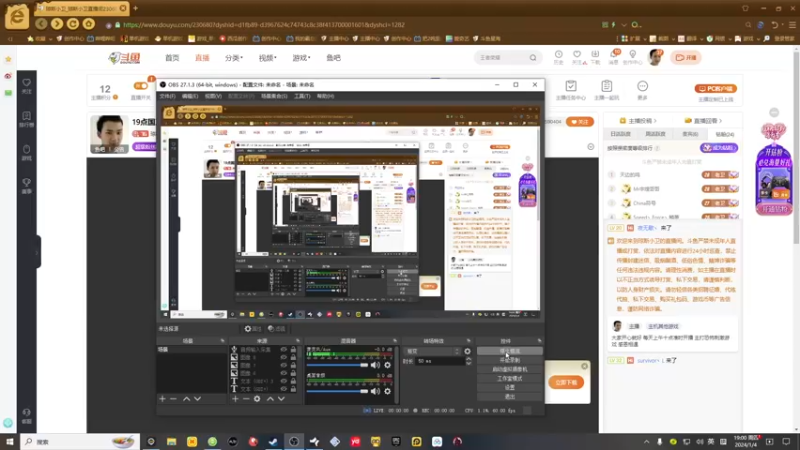Reload page with browser refresh button
This screenshot has width=800, height=450.
click(73, 24)
